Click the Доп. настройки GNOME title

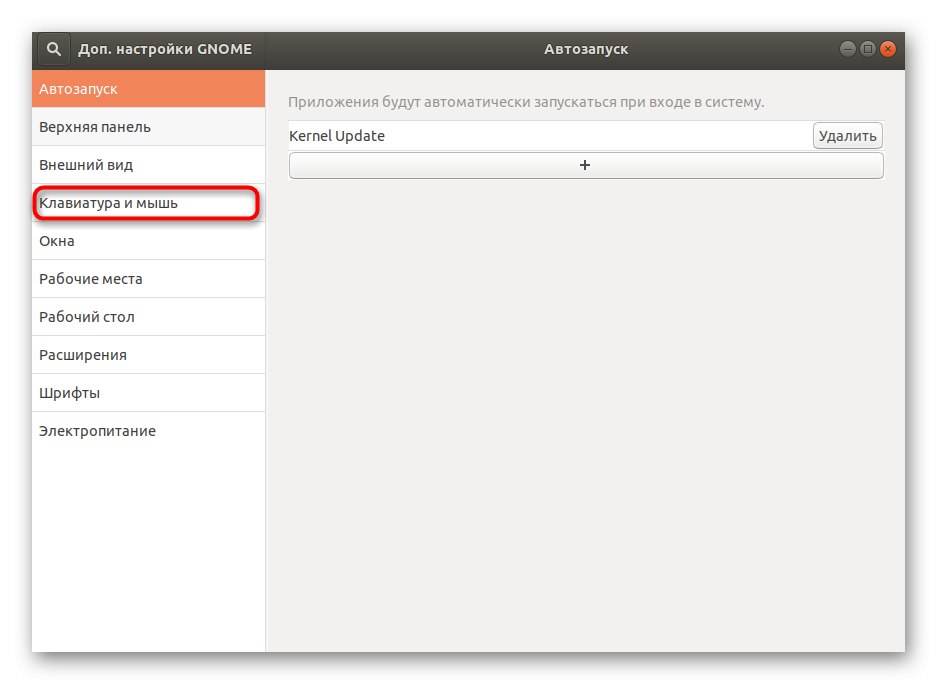point(165,49)
